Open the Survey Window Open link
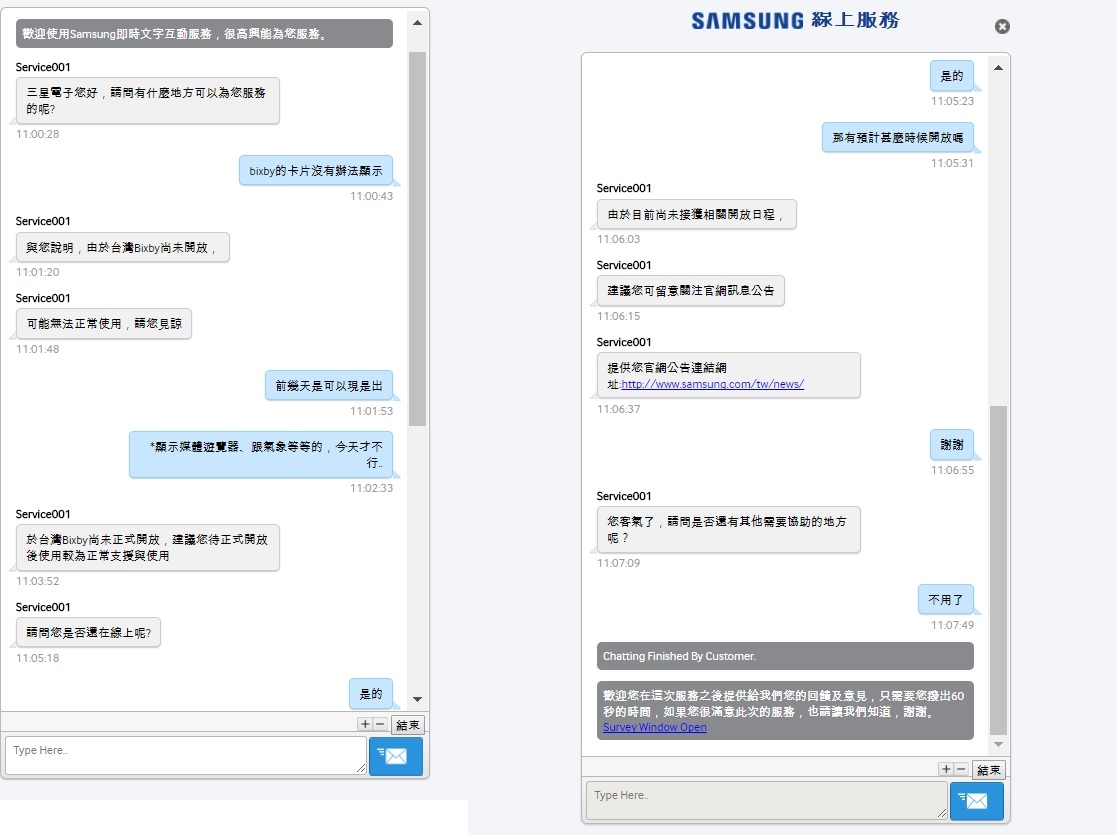Image resolution: width=1117 pixels, height=835 pixels. click(655, 727)
